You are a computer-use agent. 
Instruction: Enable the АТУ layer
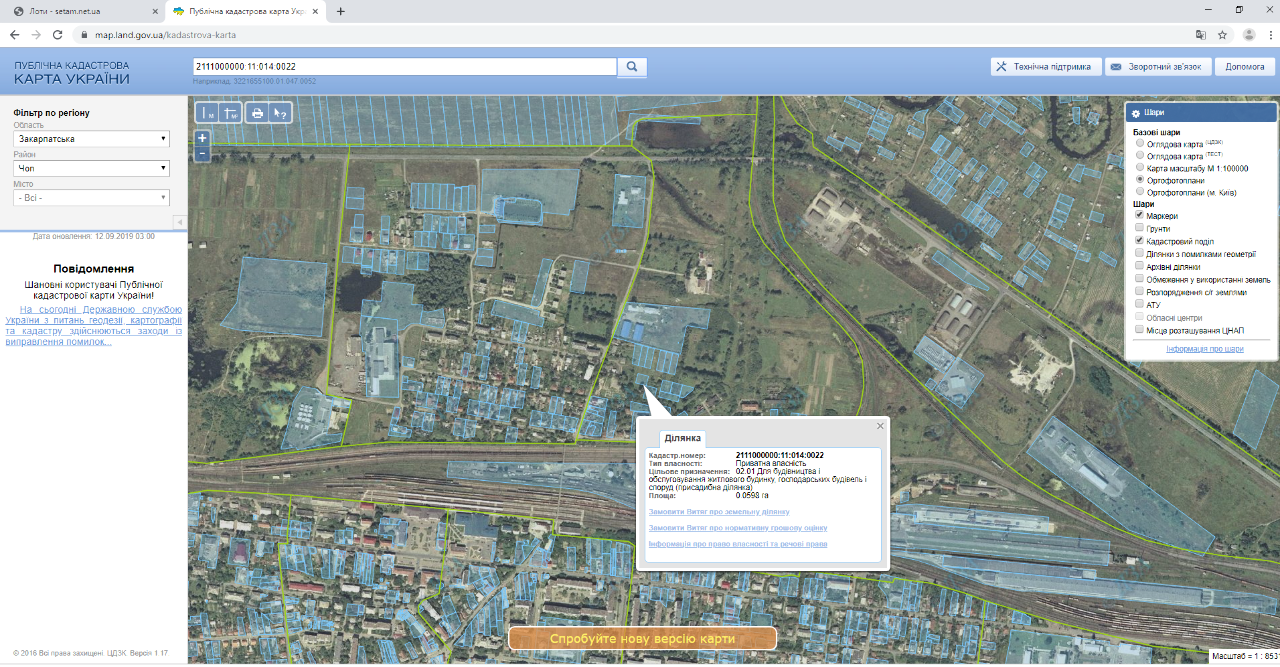coord(1139,304)
